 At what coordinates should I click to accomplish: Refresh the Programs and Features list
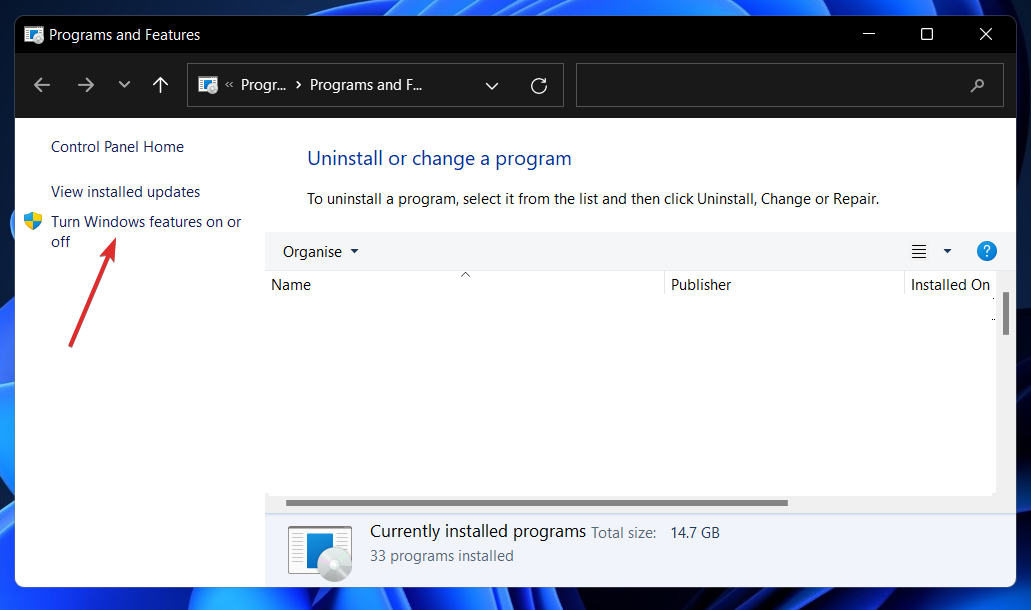point(539,85)
